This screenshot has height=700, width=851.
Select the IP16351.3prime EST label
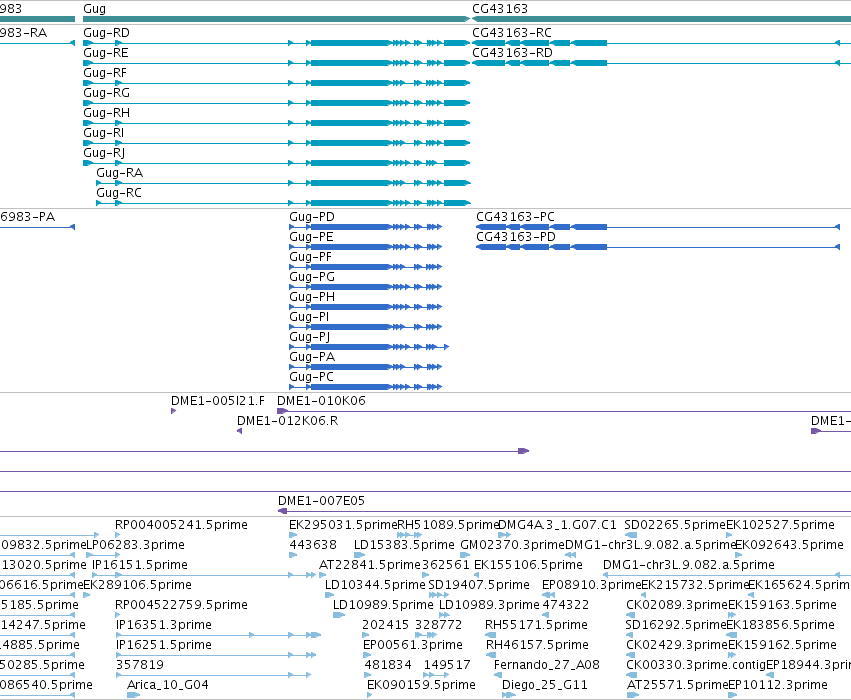(x=164, y=625)
